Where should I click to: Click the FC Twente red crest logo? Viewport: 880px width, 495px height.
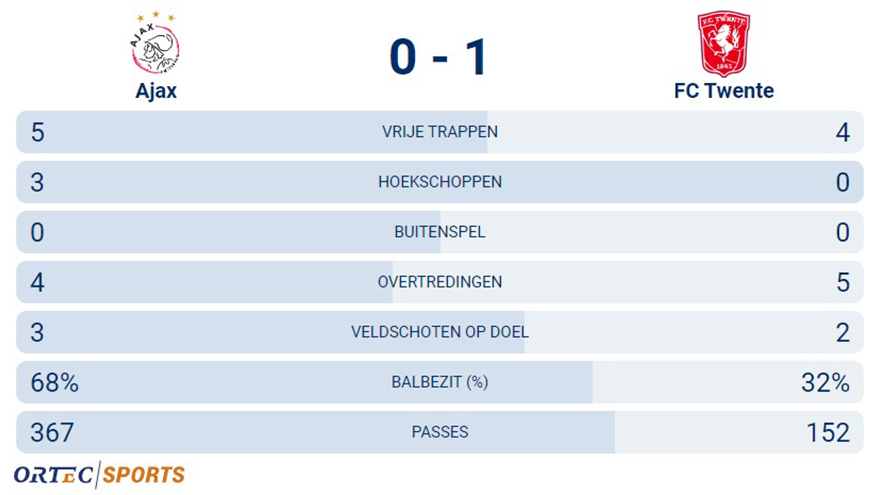tap(723, 44)
